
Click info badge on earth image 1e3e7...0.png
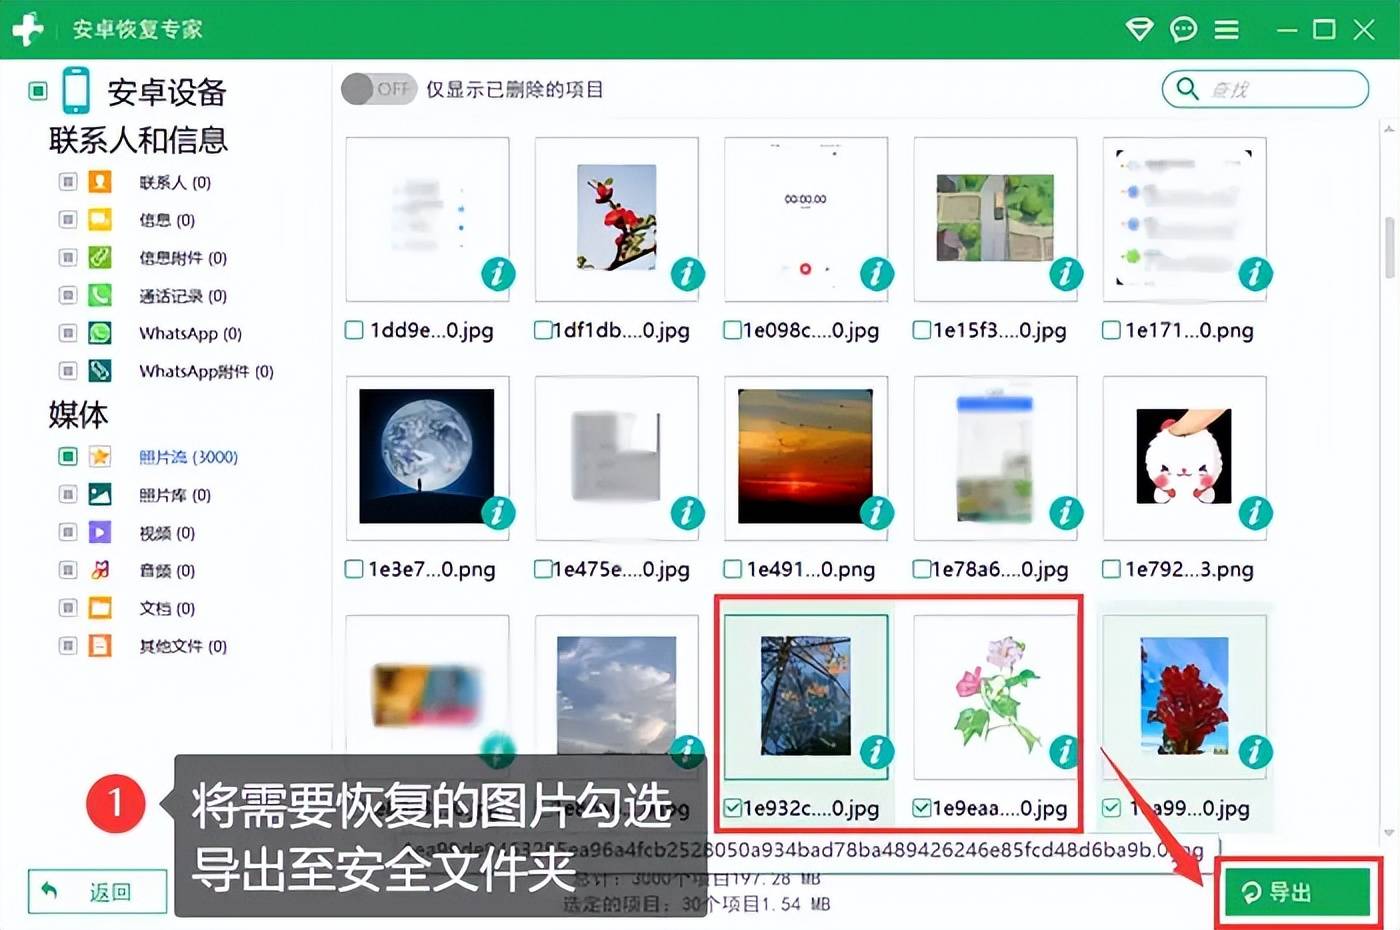coord(498,512)
